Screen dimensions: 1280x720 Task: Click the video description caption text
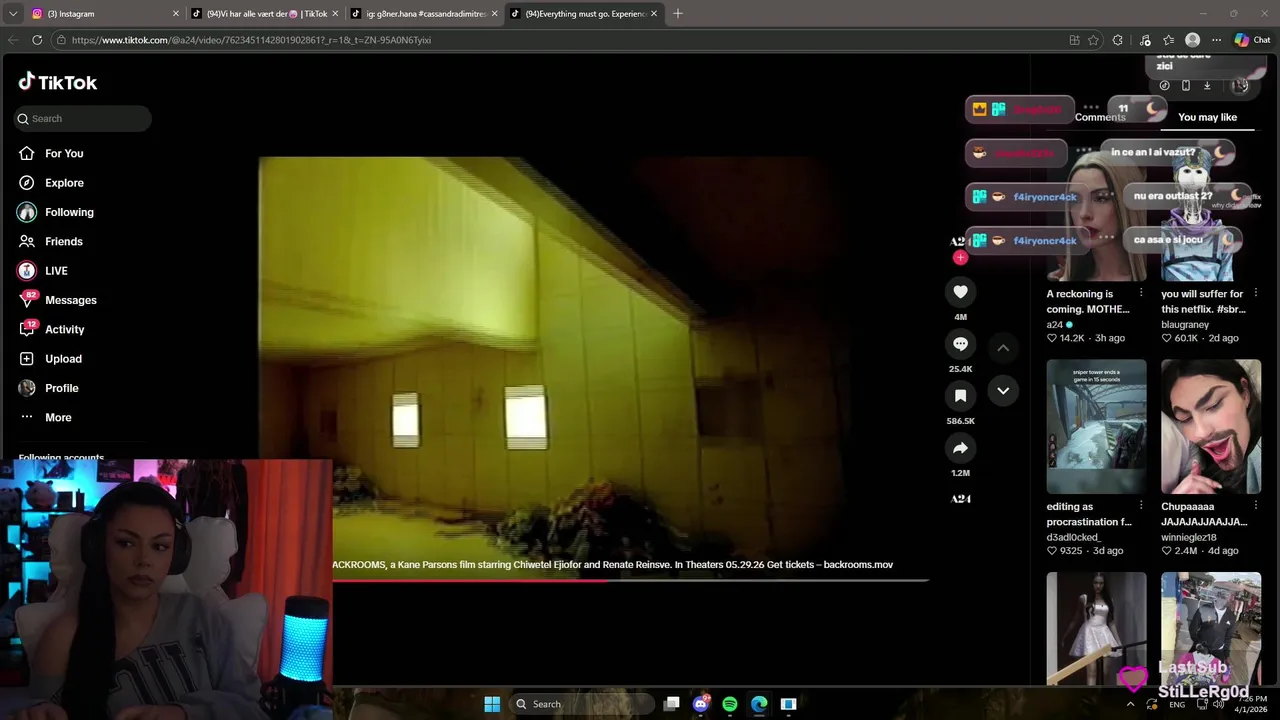point(613,565)
